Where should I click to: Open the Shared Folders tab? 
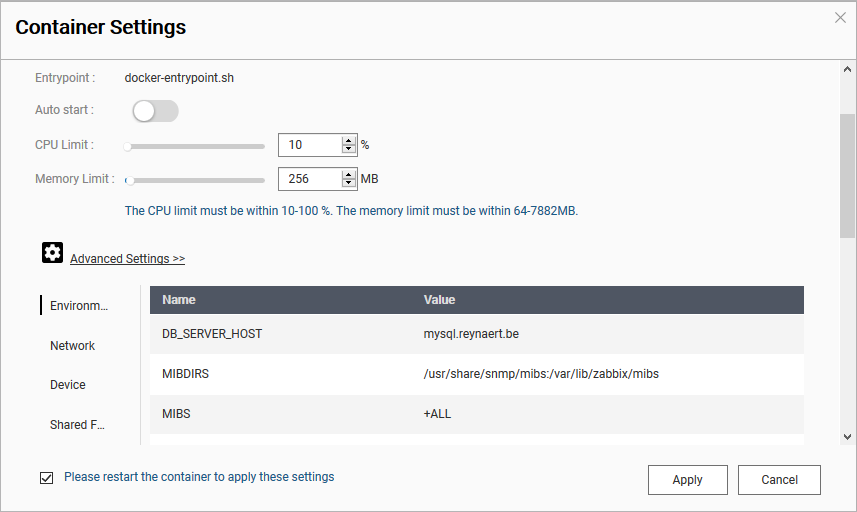[77, 425]
